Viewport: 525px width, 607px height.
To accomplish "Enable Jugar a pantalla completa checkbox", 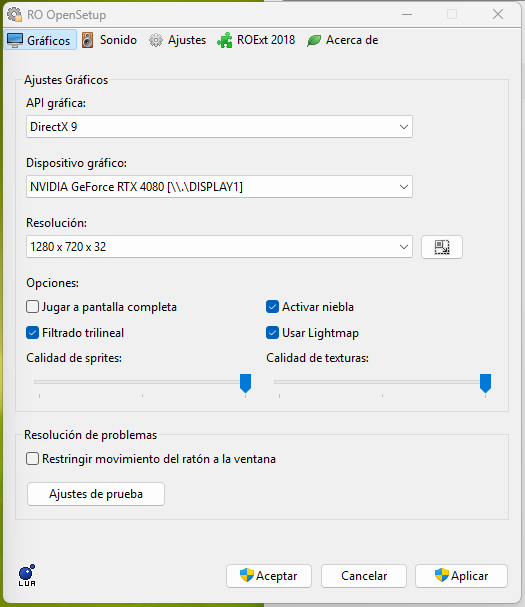I will pos(33,307).
